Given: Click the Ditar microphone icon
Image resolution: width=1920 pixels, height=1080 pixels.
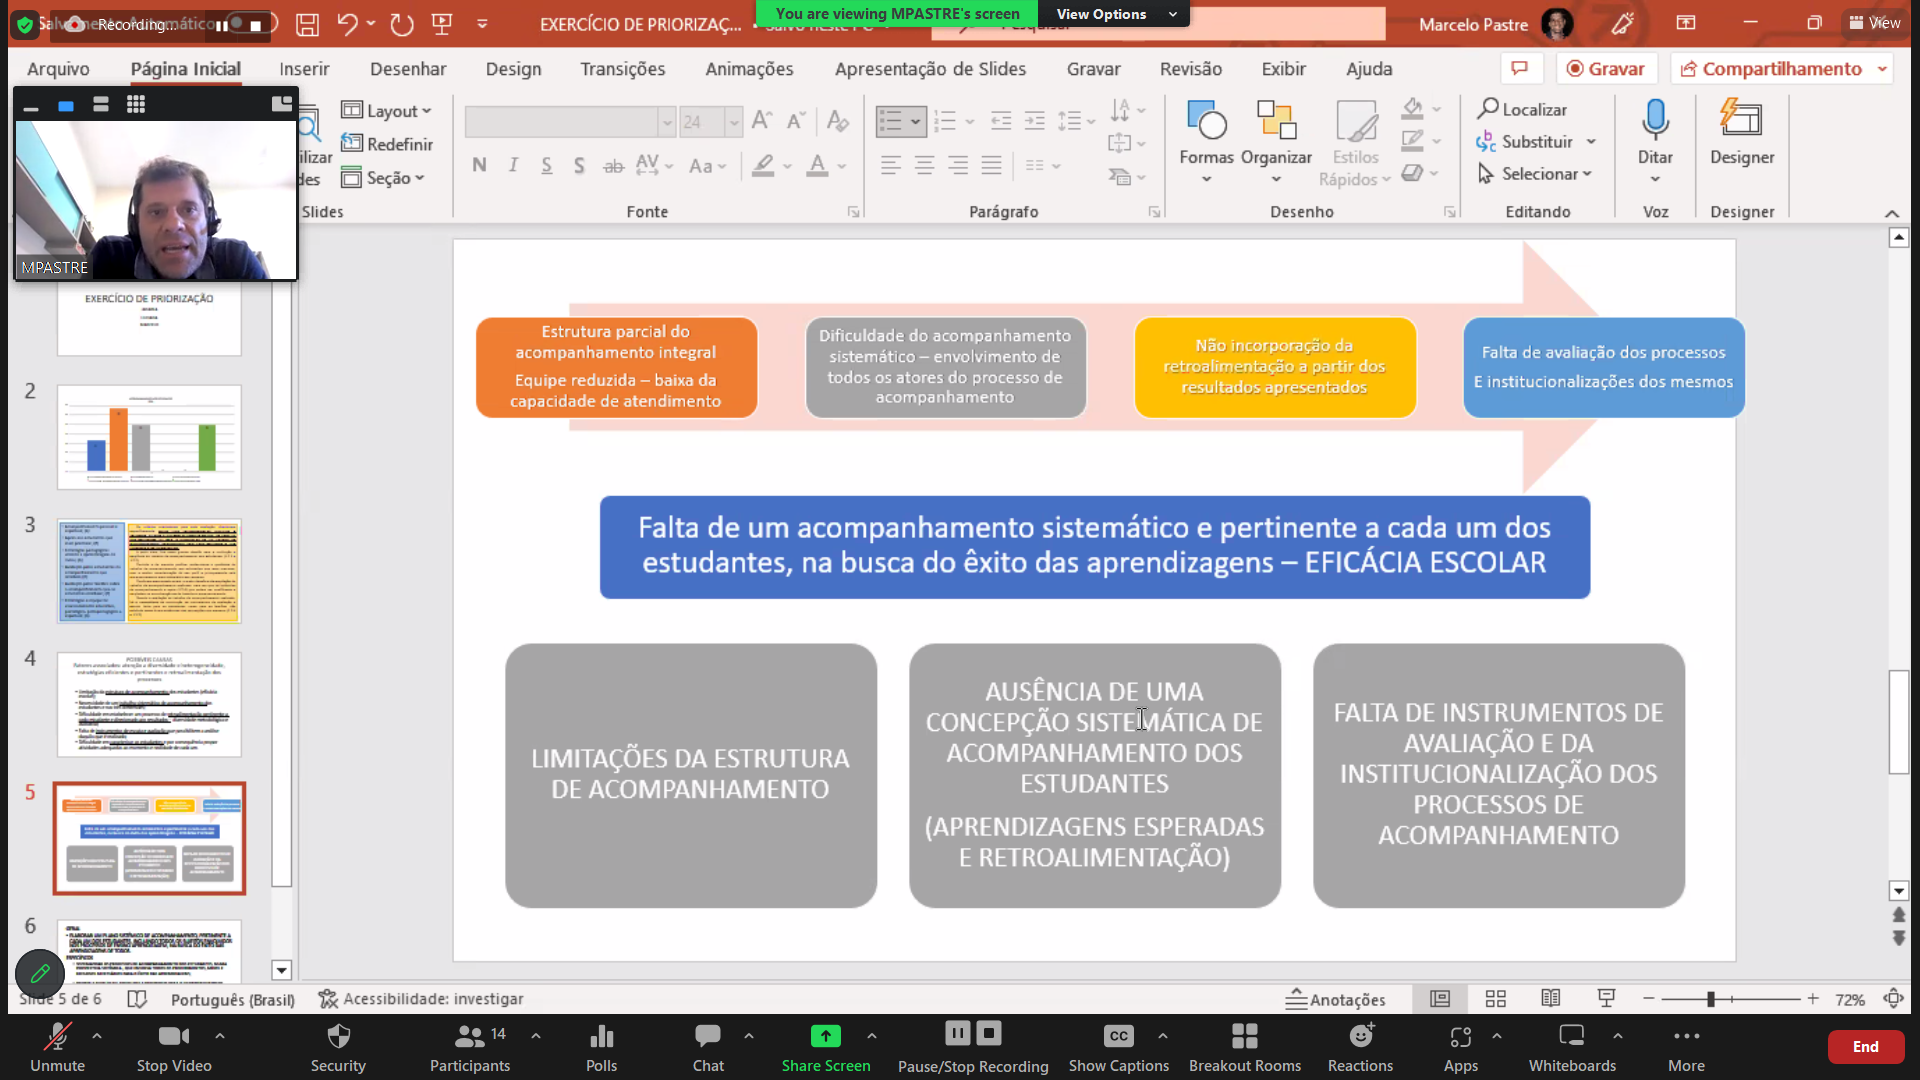Looking at the screenshot, I should coord(1655,140).
